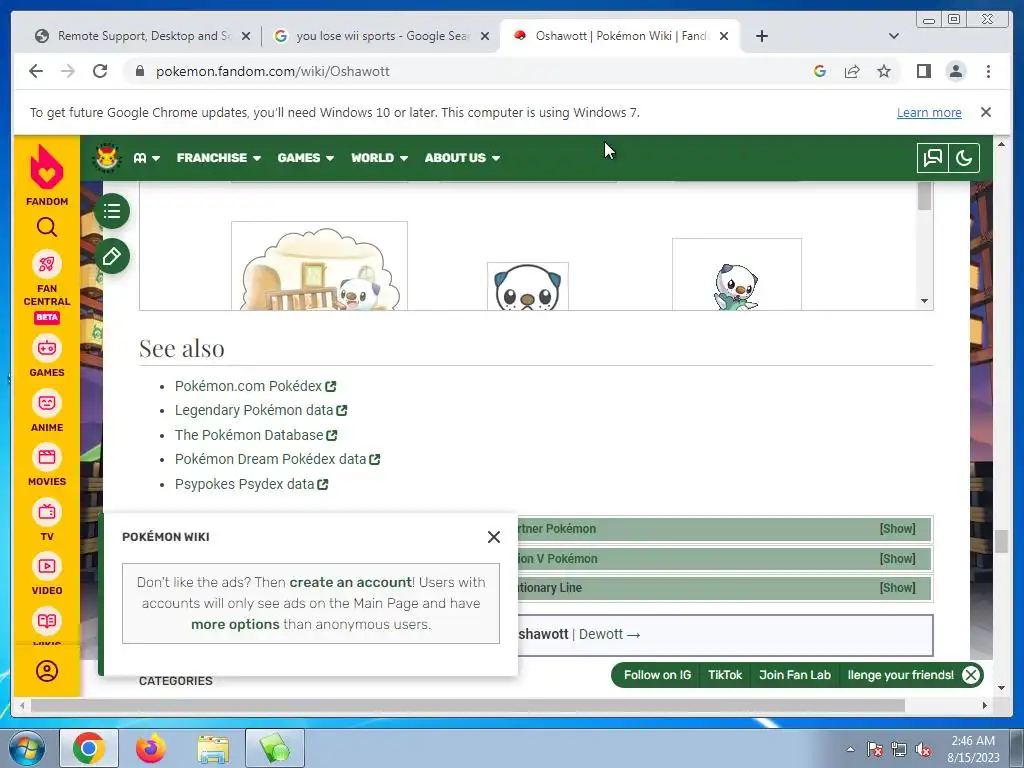Click more options link

coord(235,624)
